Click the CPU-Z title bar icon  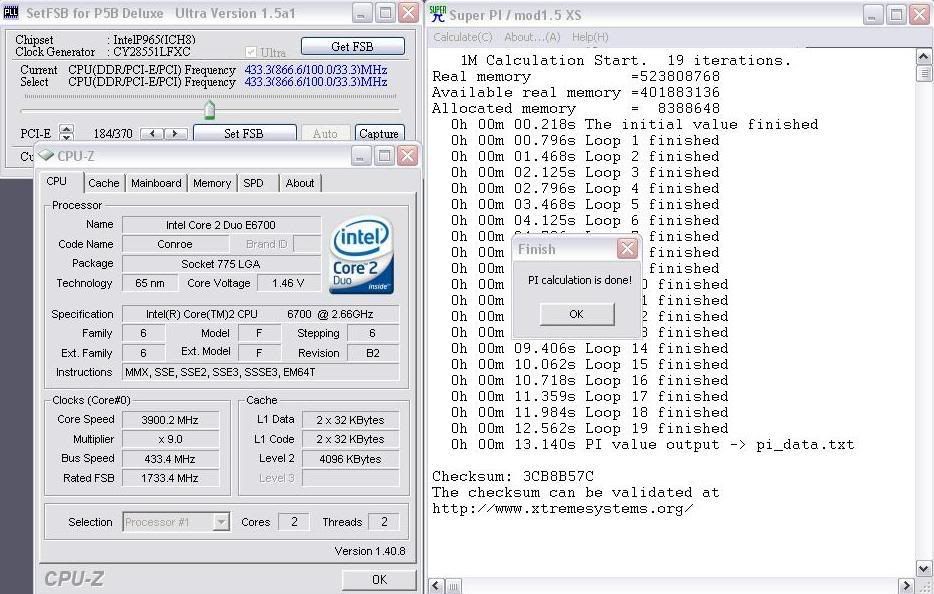(x=46, y=156)
